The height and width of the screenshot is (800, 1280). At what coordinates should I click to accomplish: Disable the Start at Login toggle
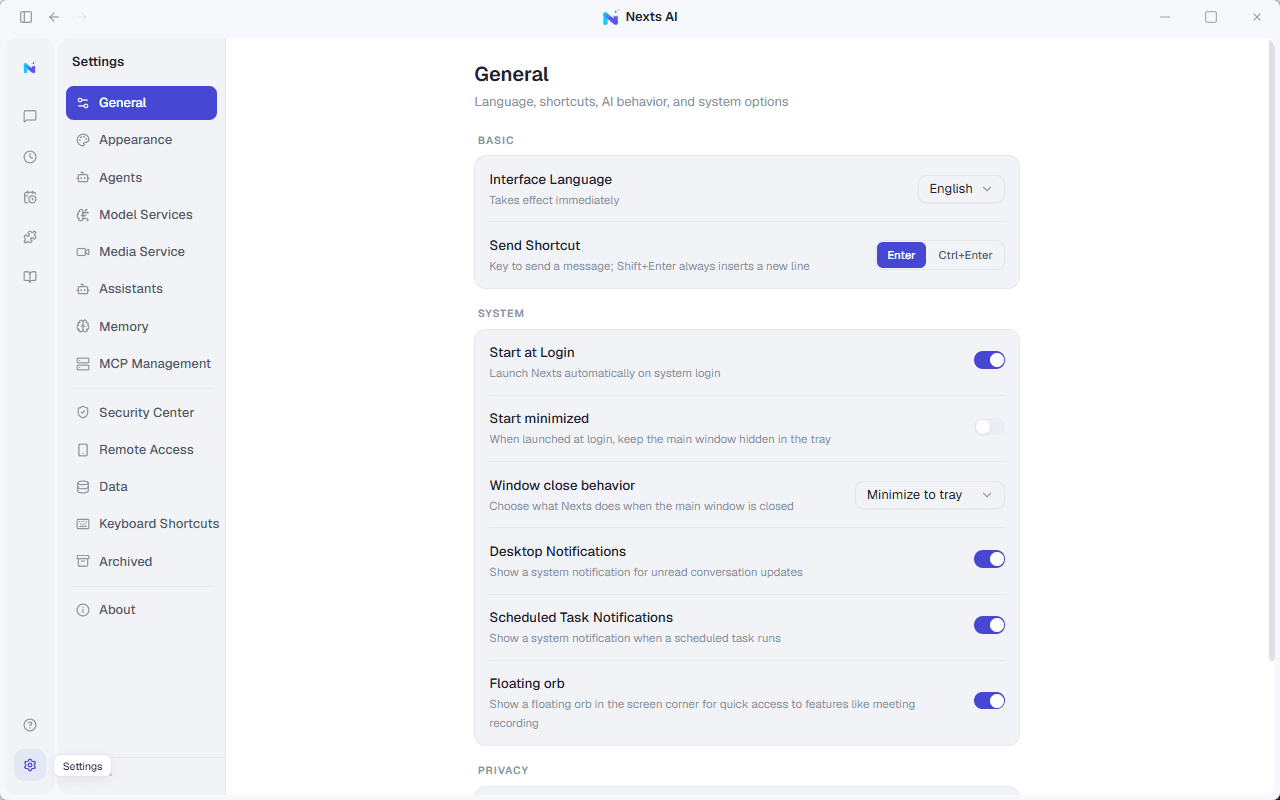[989, 360]
